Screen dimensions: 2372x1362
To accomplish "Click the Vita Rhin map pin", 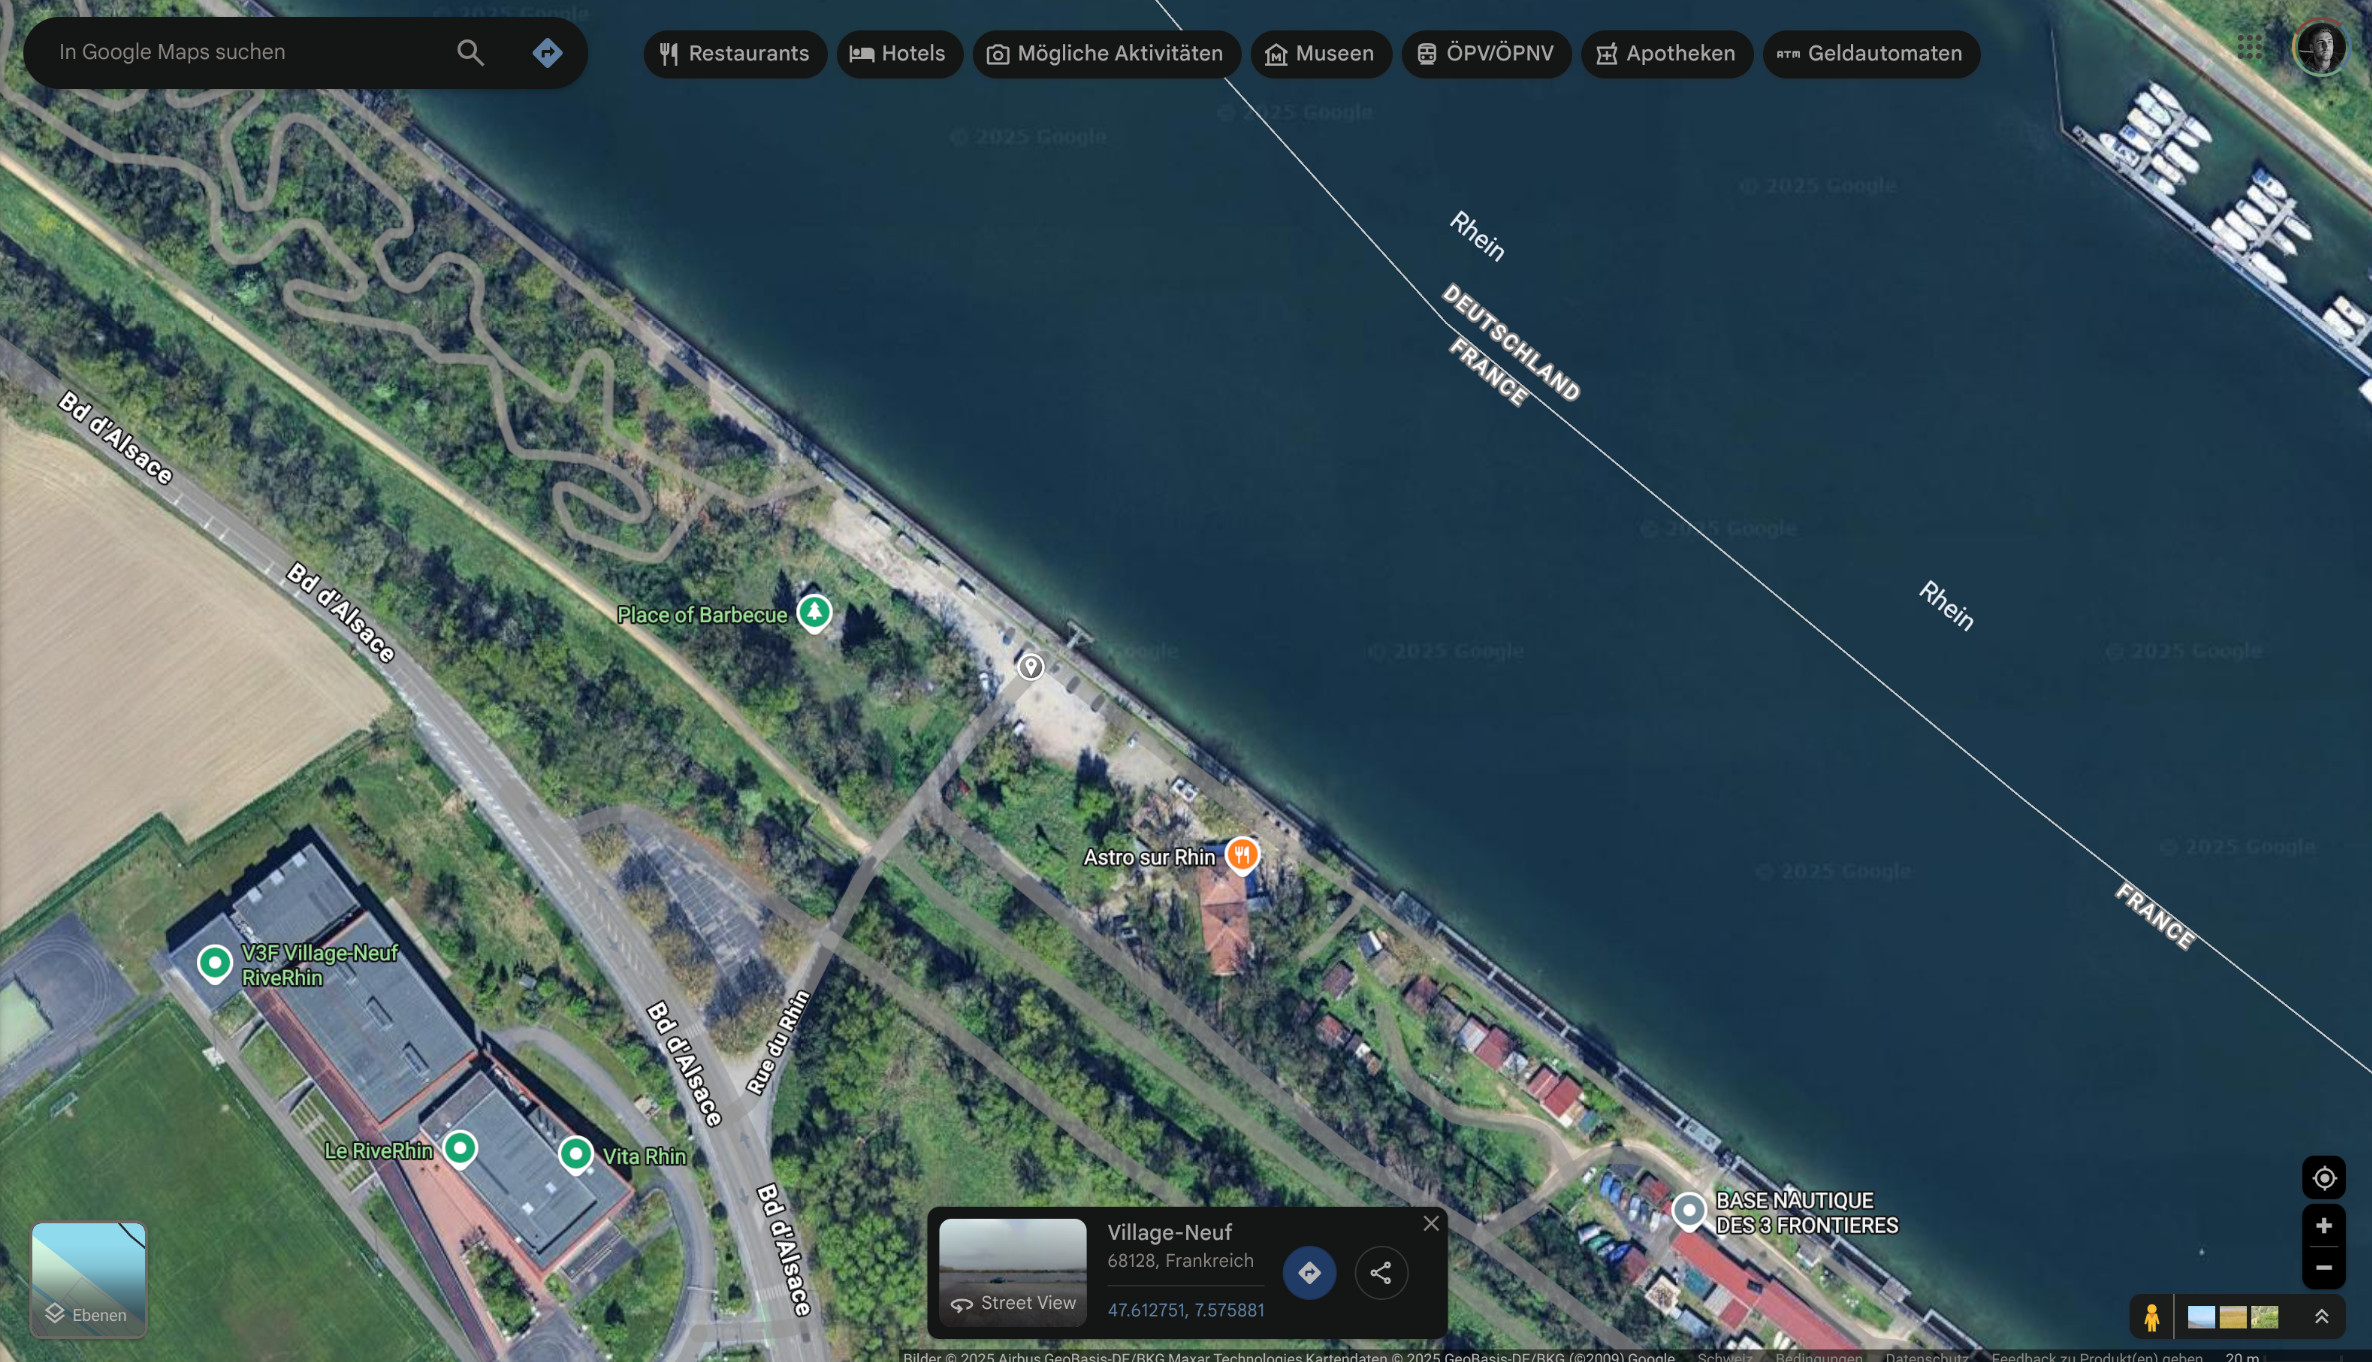I will tap(576, 1154).
